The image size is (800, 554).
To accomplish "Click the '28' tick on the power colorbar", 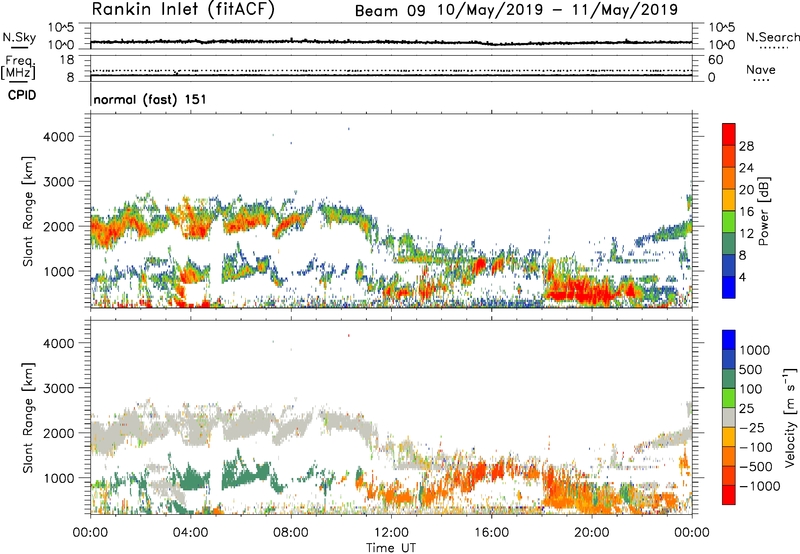I will [x=746, y=146].
